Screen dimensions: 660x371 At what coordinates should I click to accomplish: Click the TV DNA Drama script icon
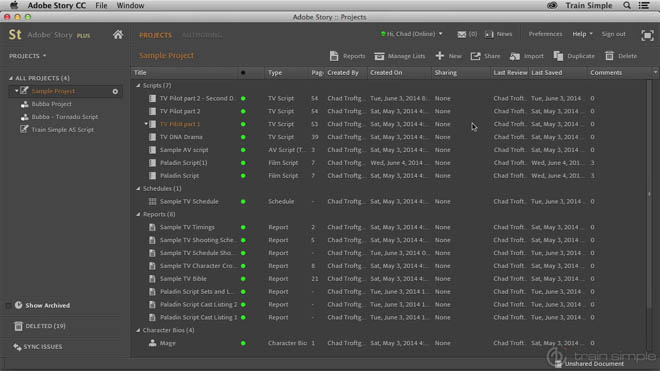pos(152,137)
